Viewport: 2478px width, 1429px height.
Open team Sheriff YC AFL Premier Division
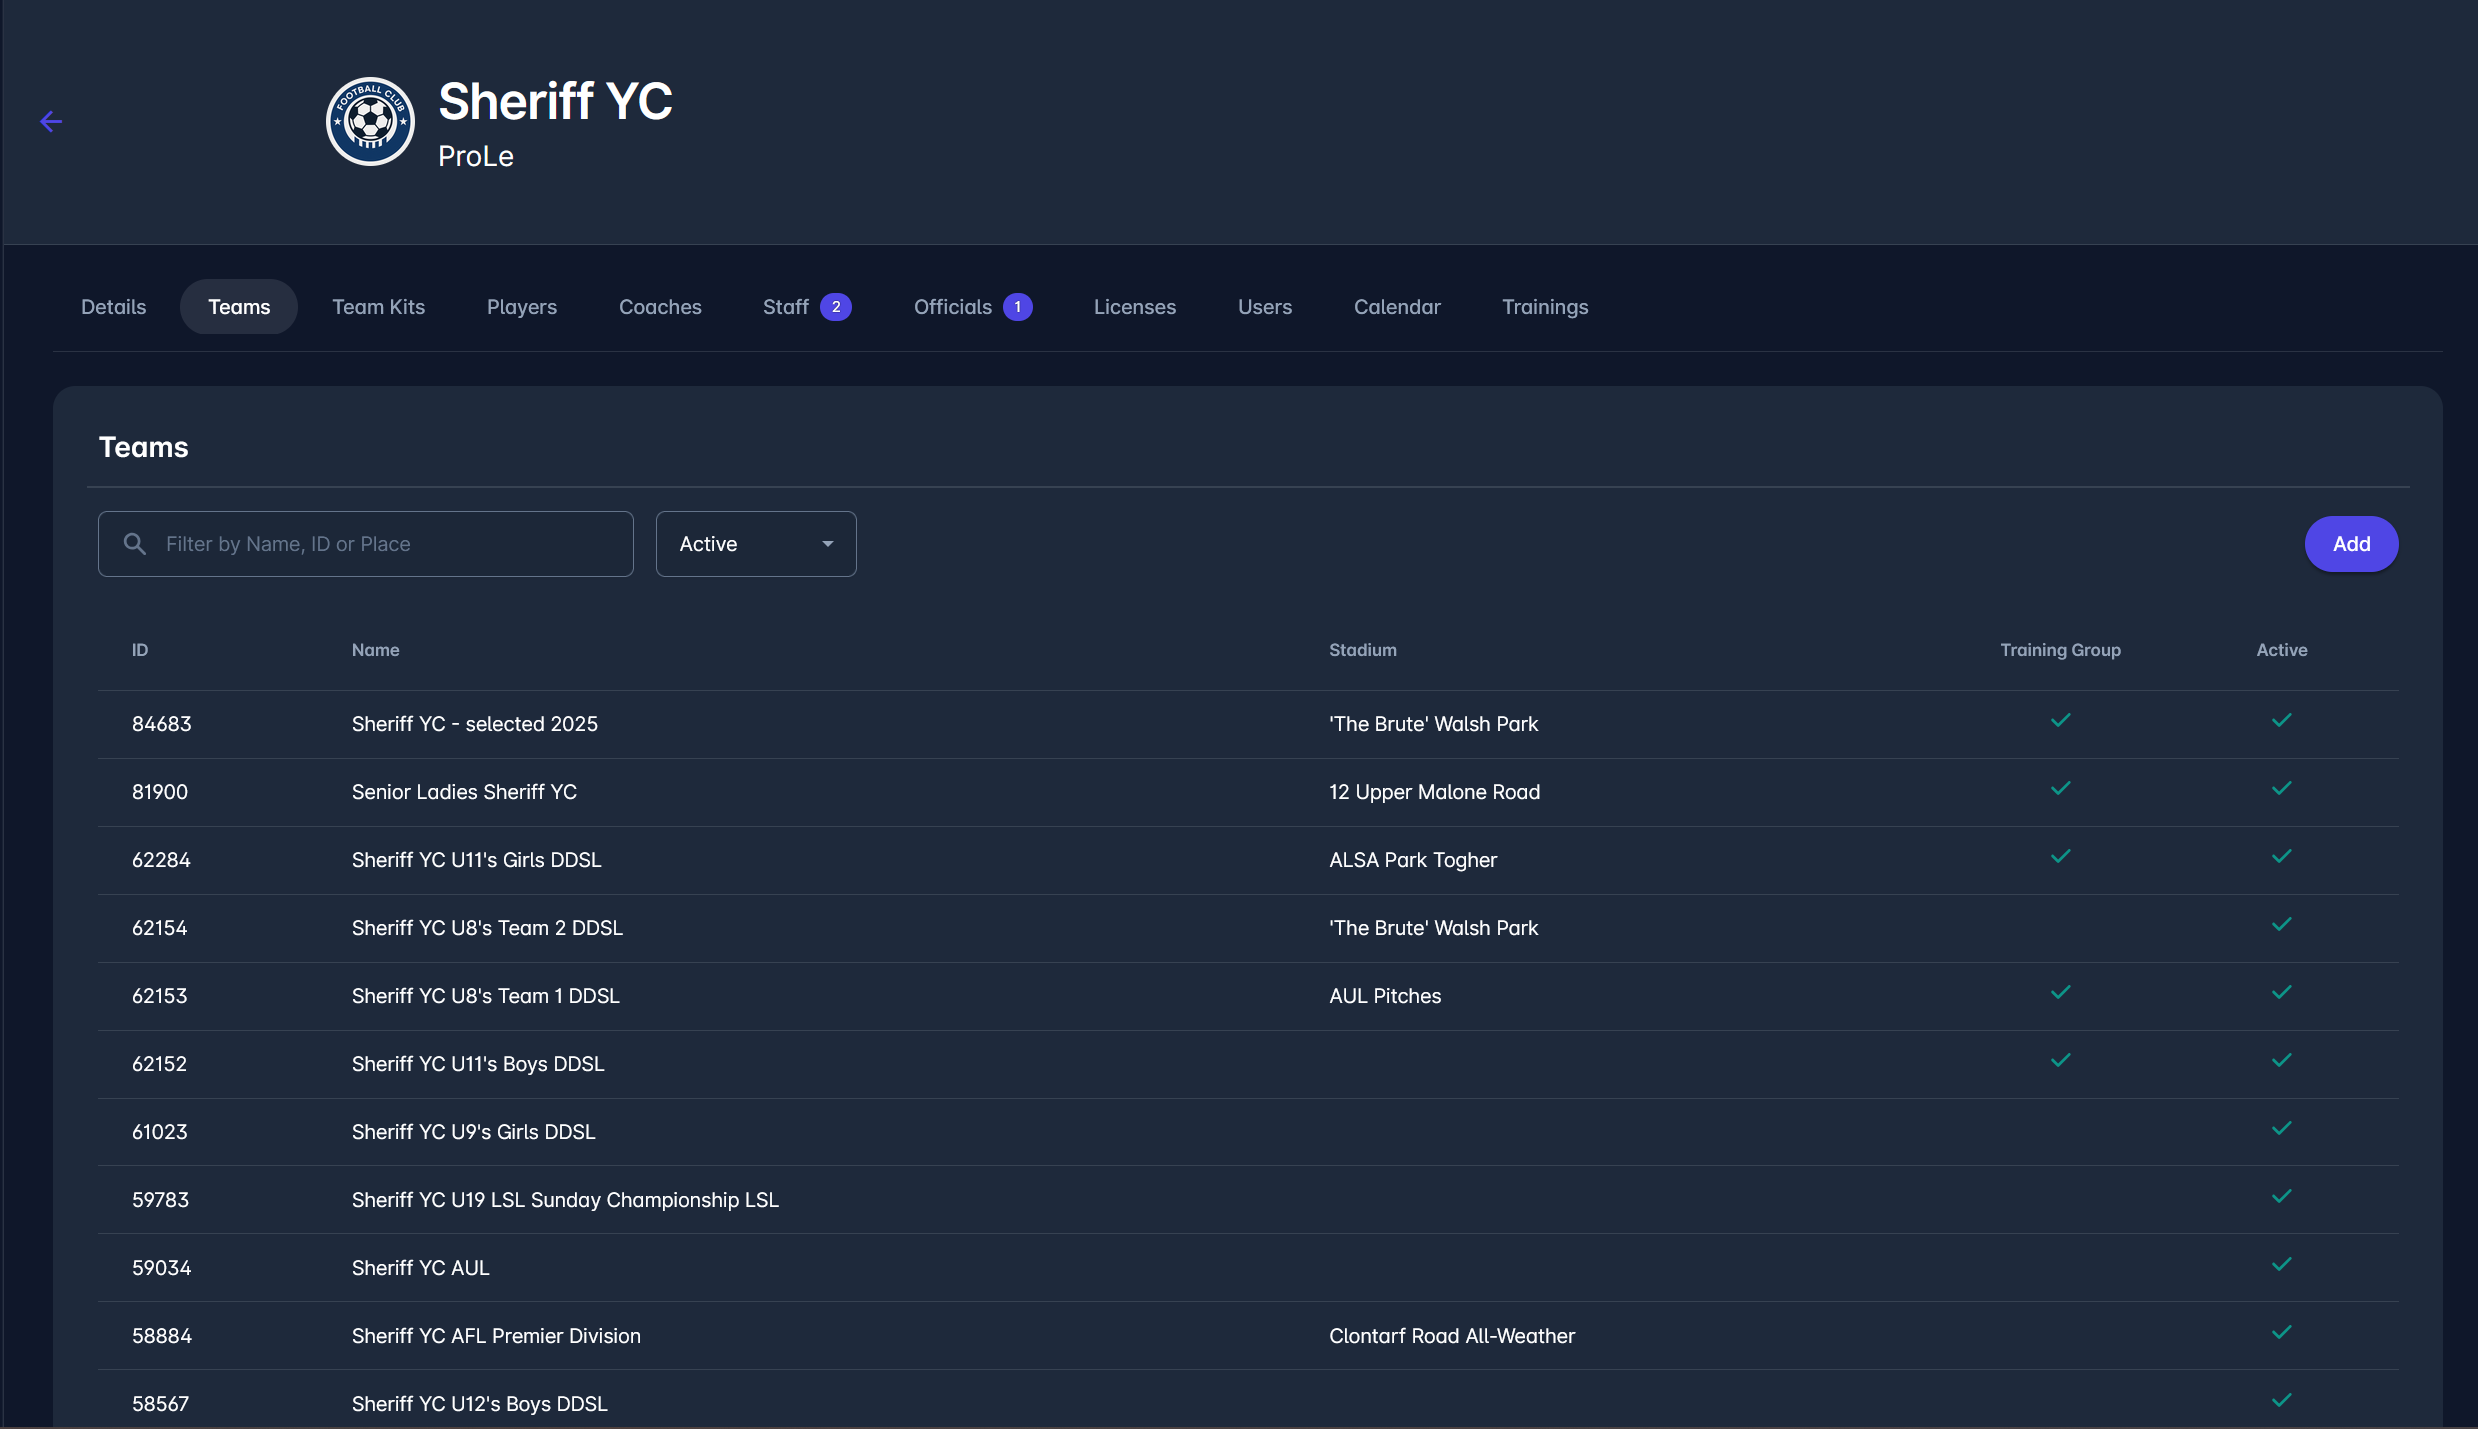pos(496,1336)
